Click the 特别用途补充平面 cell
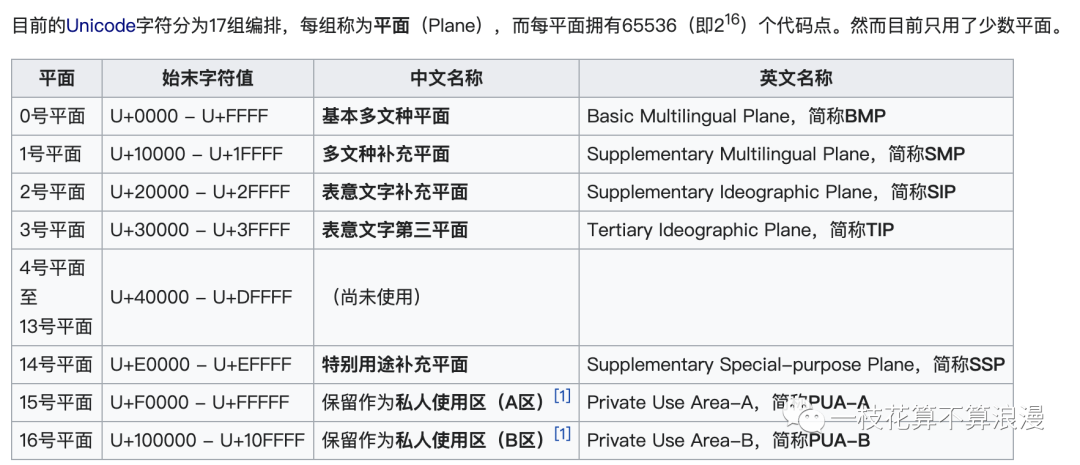 click(446, 364)
